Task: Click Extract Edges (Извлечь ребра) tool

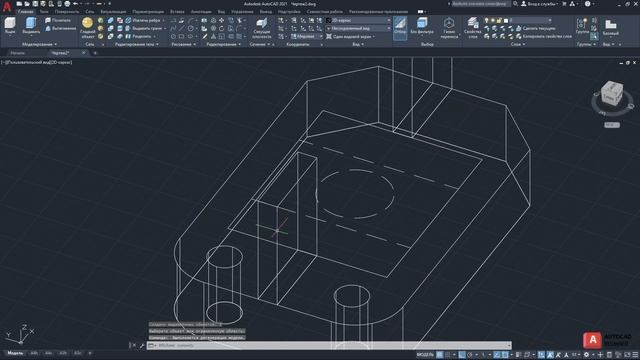Action: pyautogui.click(x=143, y=20)
